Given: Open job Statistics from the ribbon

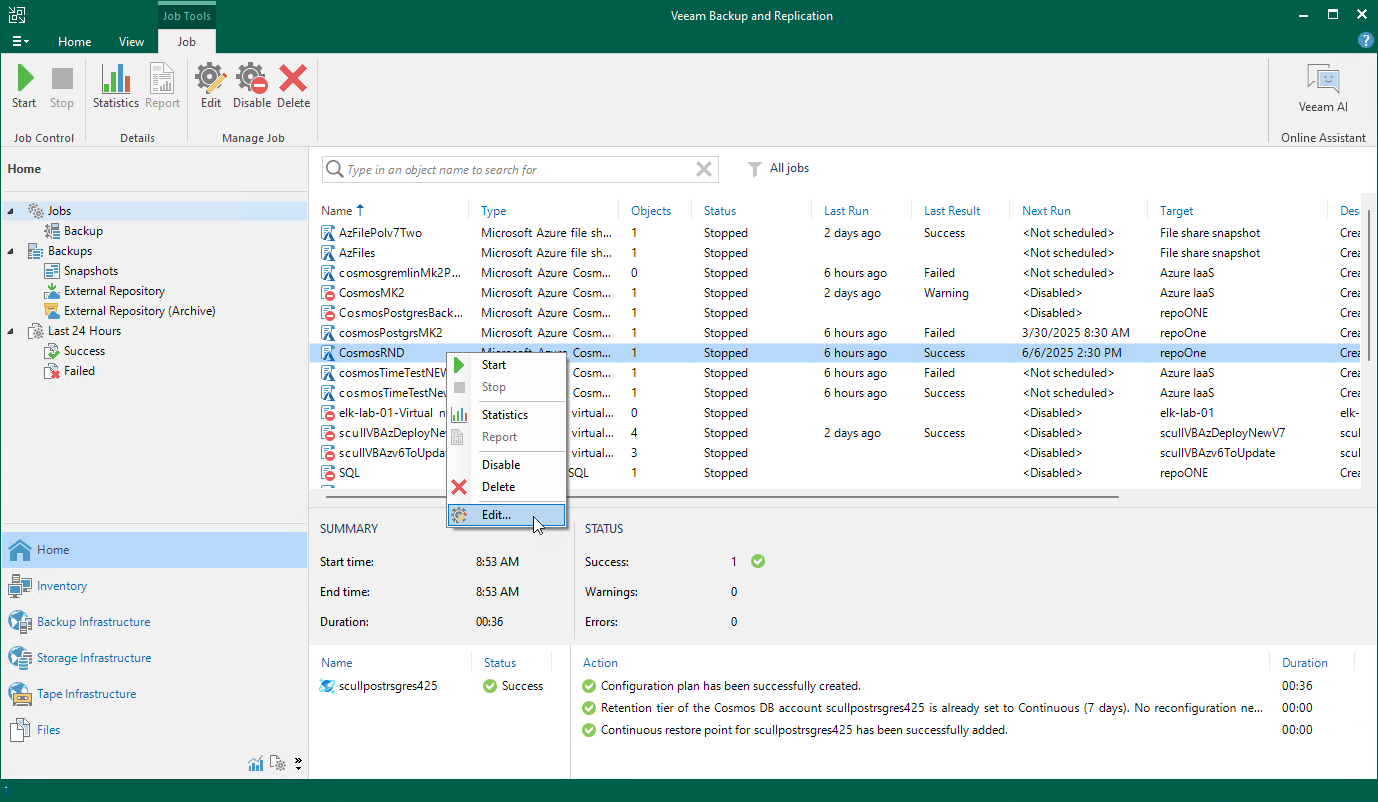Looking at the screenshot, I should click(x=116, y=86).
